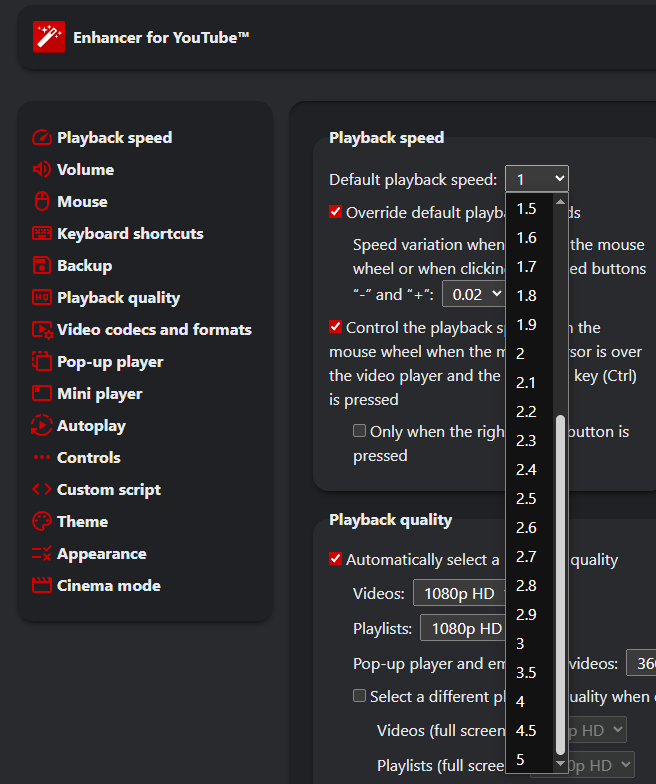Click the Playback quality HQ icon
Viewport: 656px width, 784px height.
coord(42,298)
